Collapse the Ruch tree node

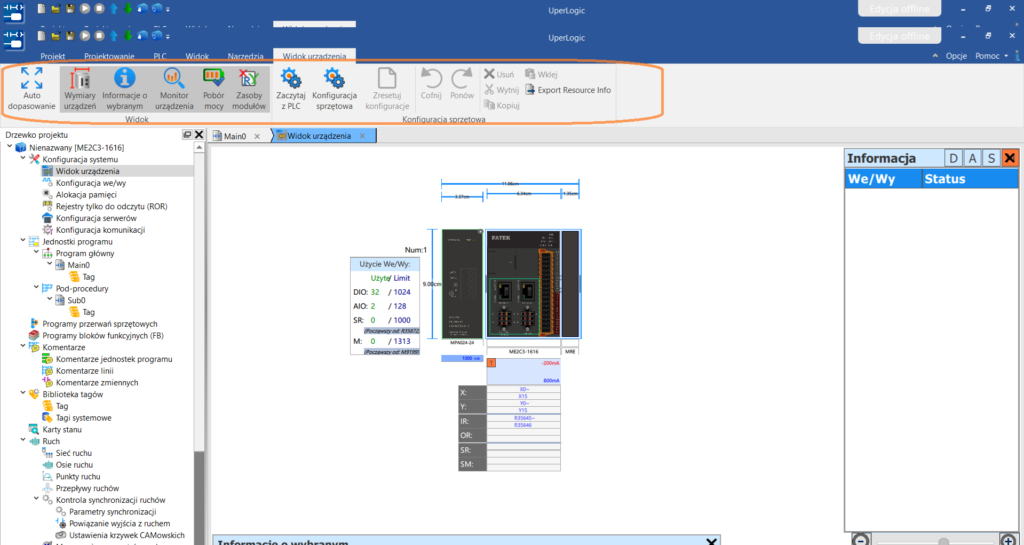23,441
